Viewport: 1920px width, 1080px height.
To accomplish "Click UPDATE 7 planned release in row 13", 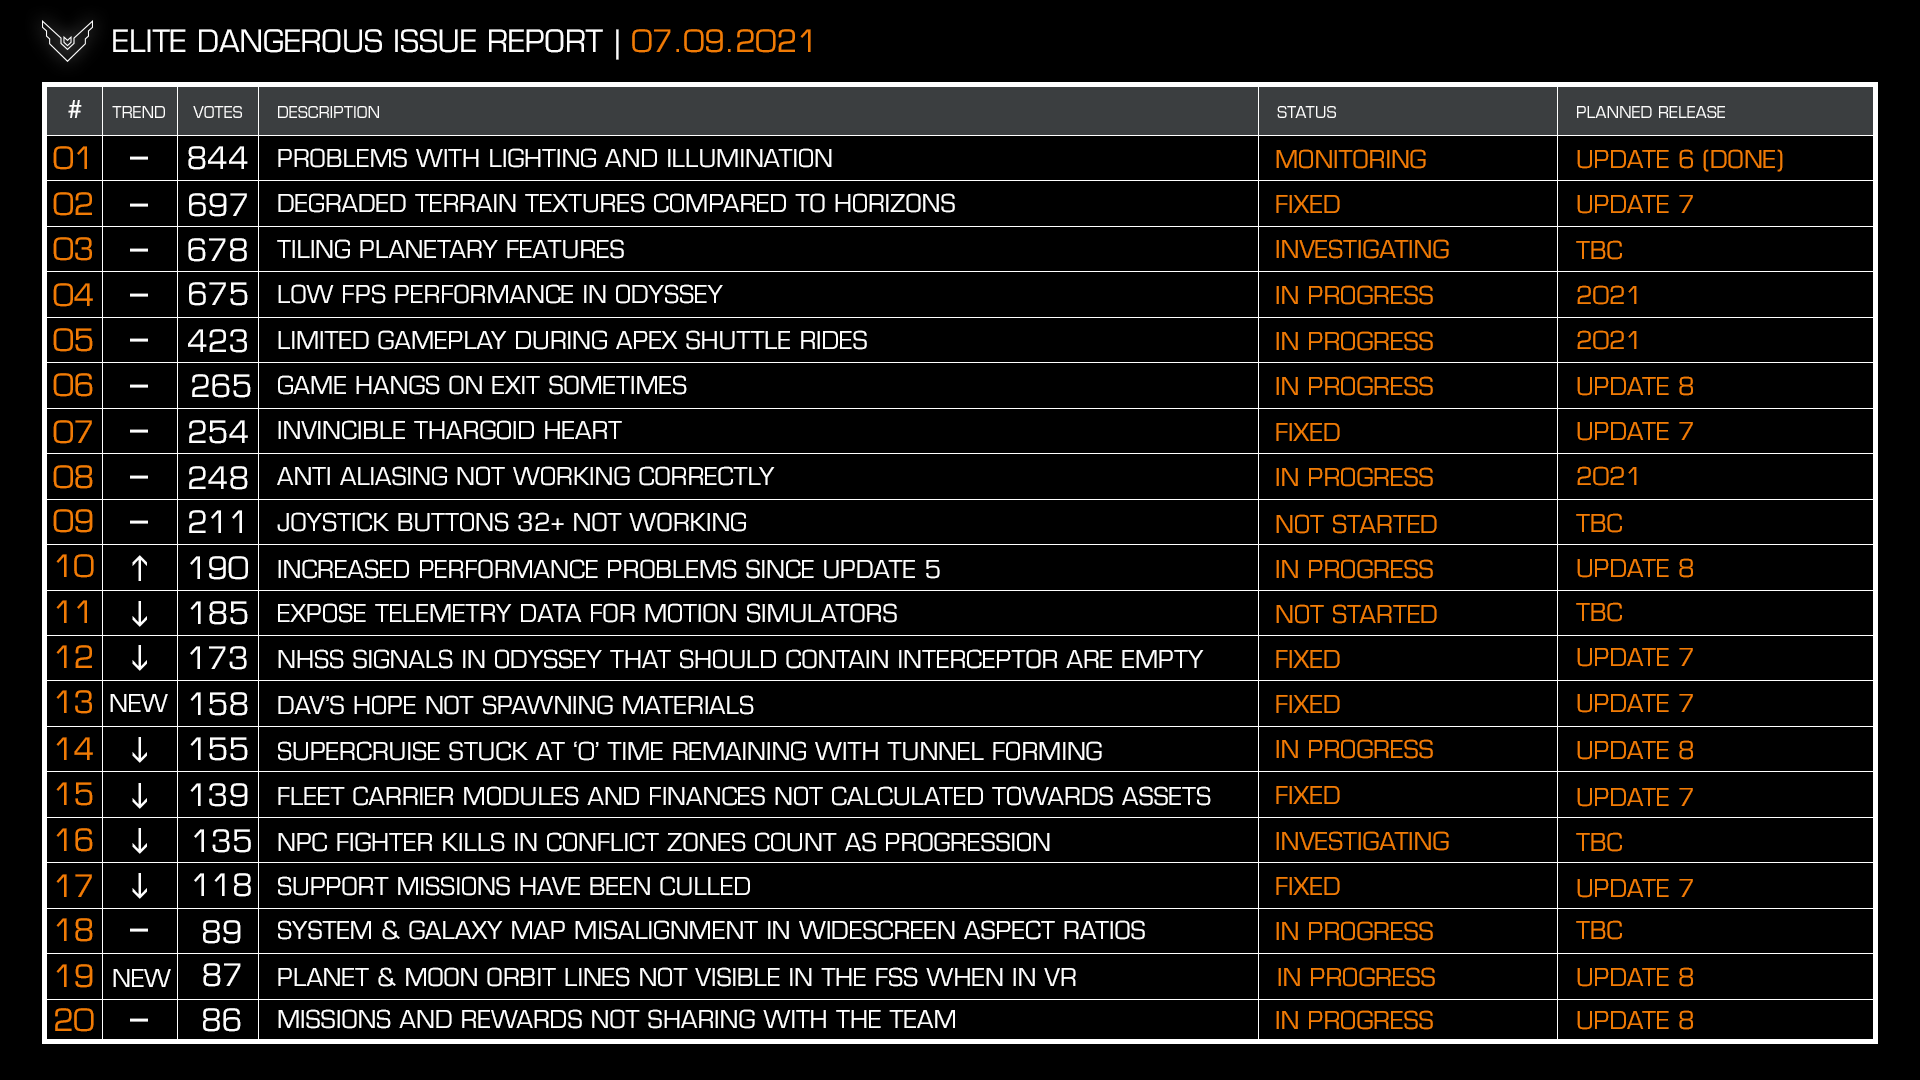I will 1634,703.
